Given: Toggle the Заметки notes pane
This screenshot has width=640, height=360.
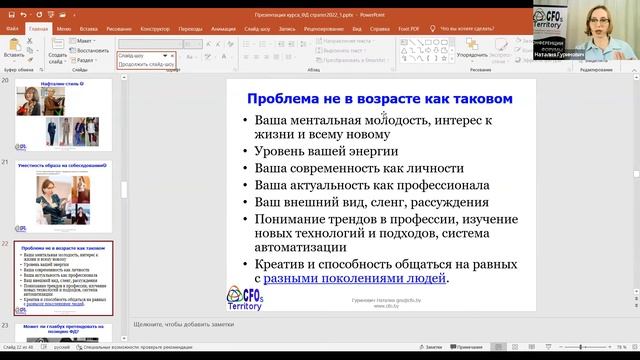Looking at the screenshot, I should pyautogui.click(x=431, y=347).
